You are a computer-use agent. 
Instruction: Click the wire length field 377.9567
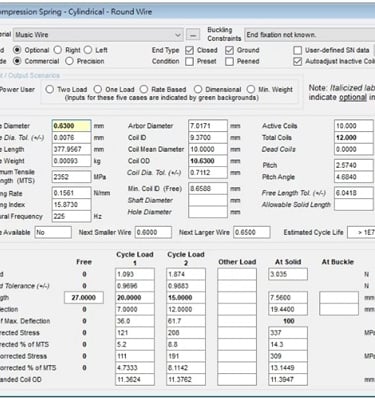[x=71, y=149]
